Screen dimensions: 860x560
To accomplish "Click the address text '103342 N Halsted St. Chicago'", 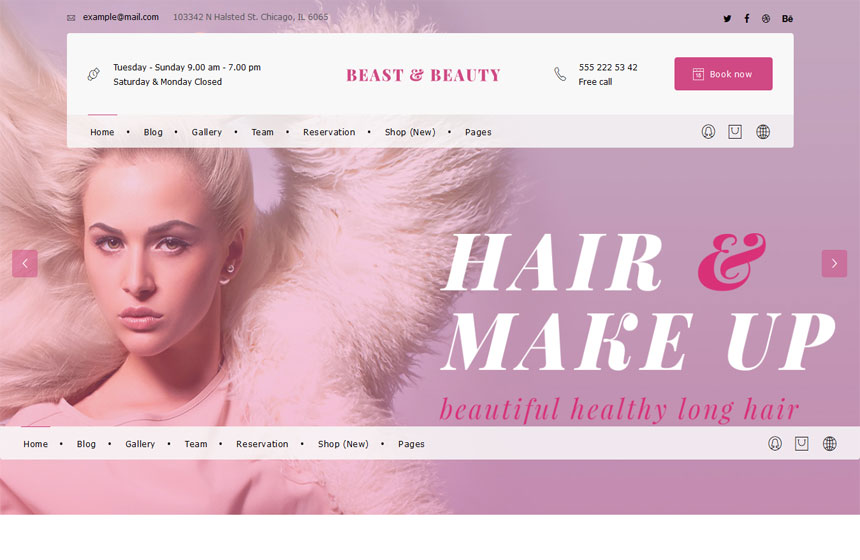I will coord(233,17).
